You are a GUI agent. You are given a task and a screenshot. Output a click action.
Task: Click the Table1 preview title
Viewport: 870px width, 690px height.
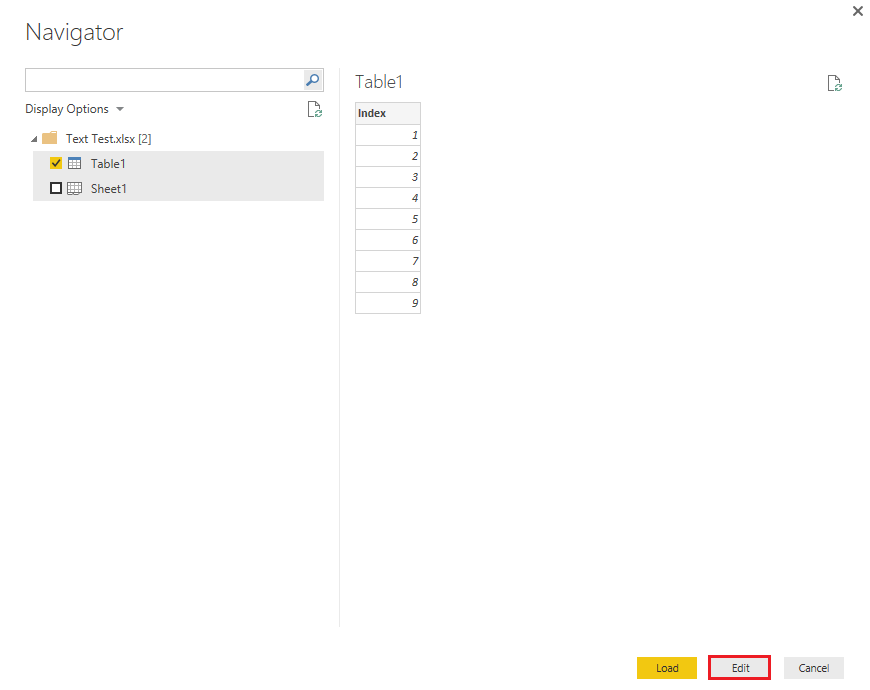379,82
